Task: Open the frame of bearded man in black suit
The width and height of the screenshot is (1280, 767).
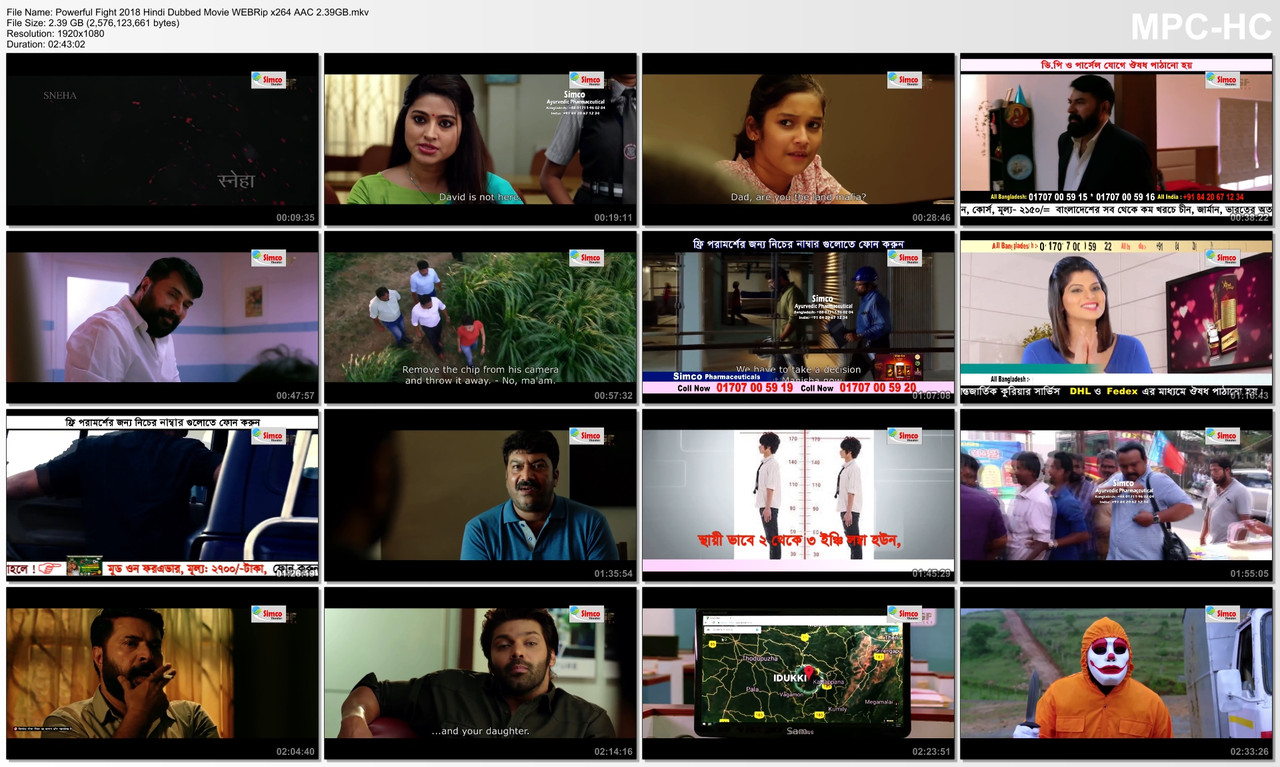Action: (1116, 139)
